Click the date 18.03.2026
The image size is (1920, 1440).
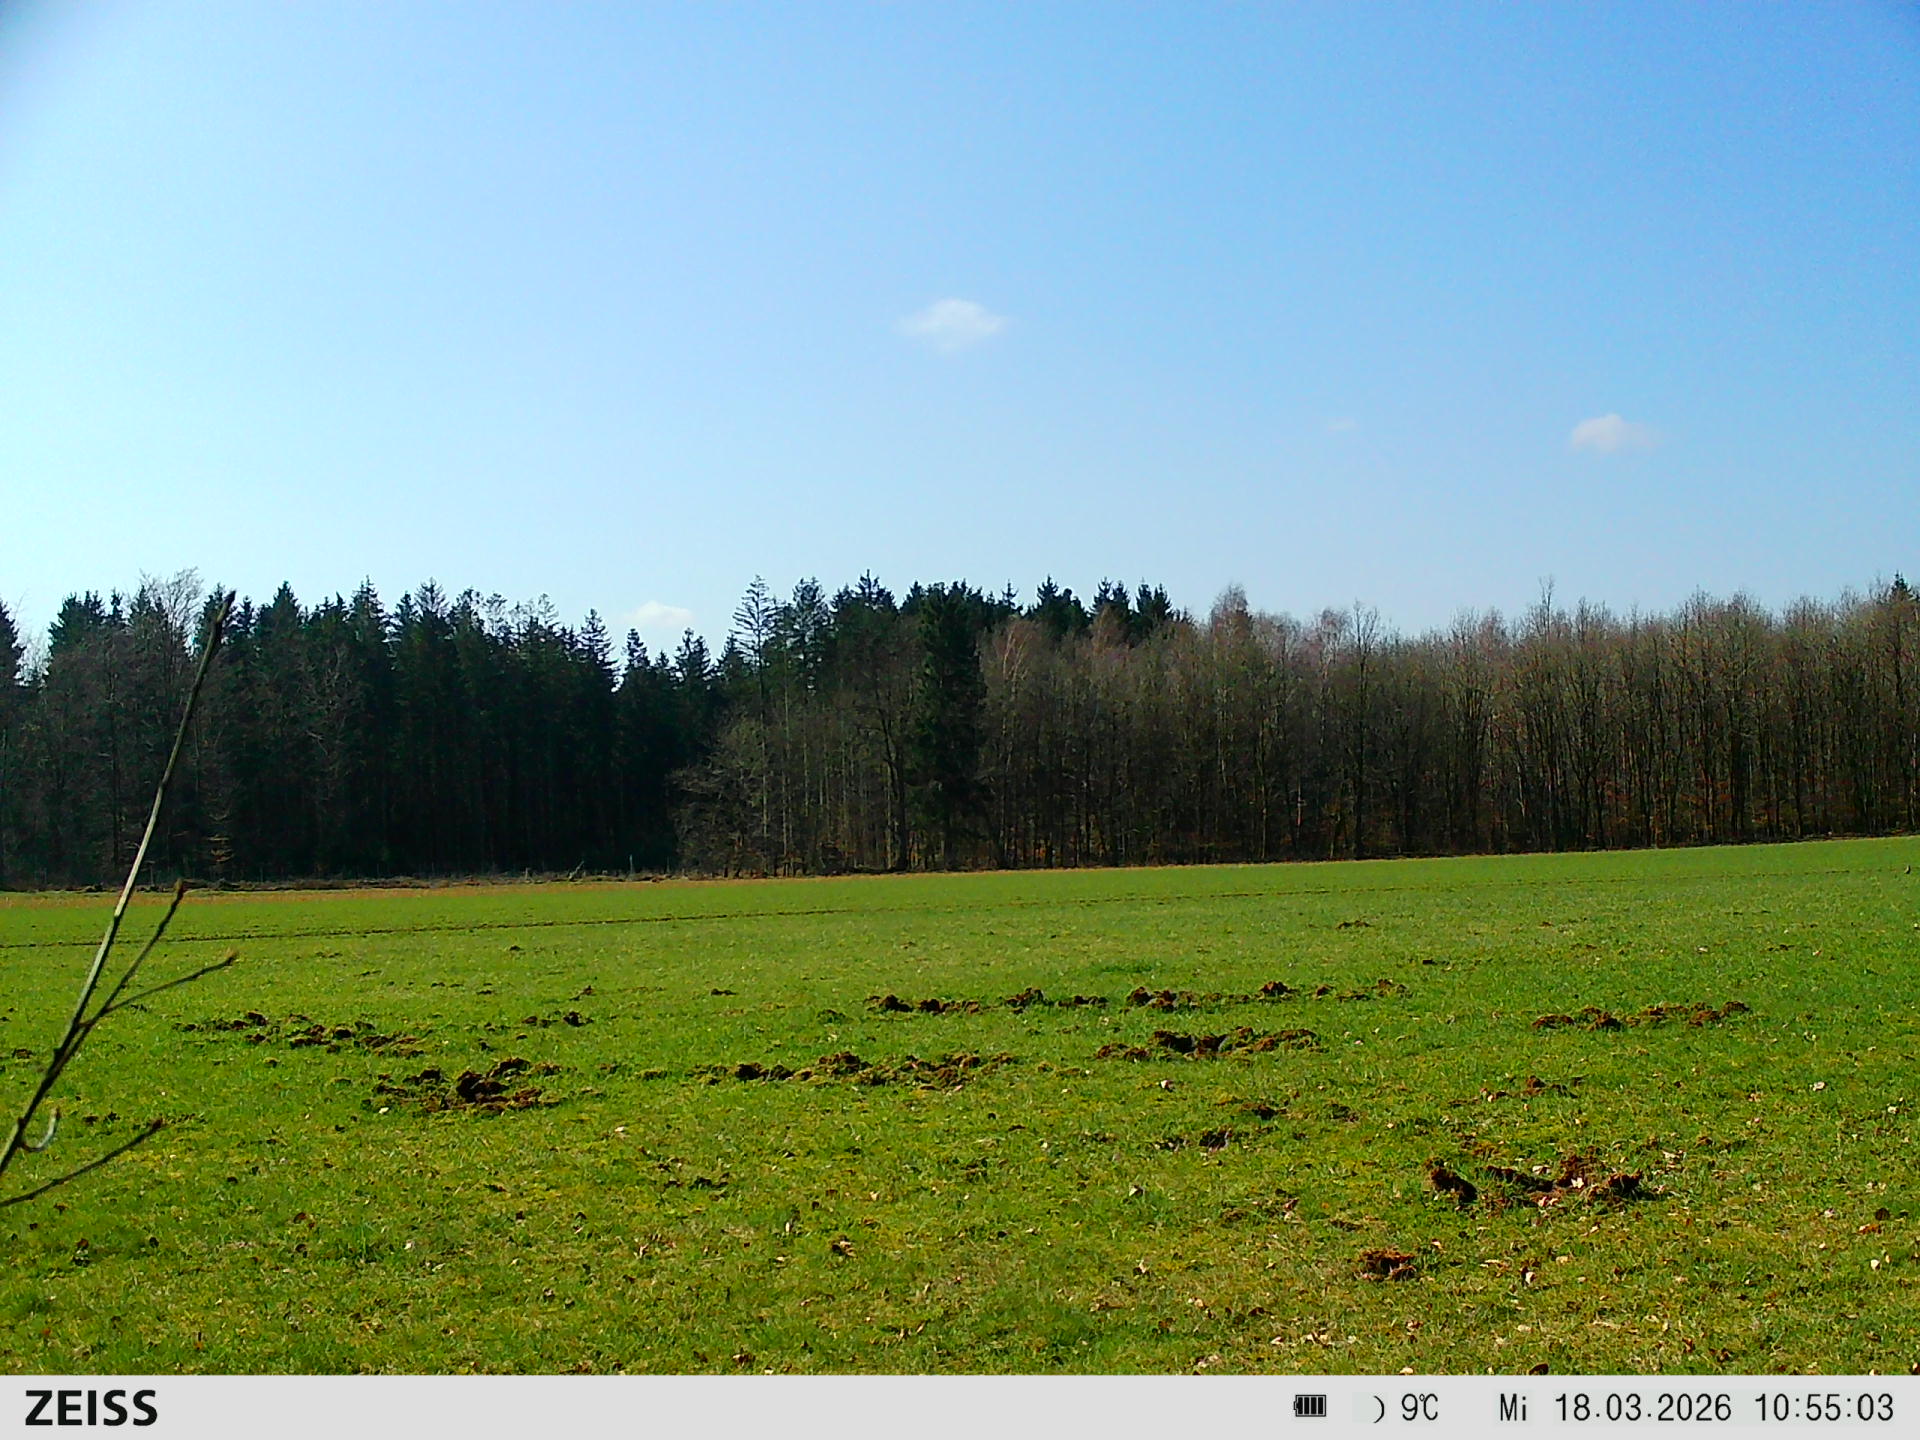click(1642, 1408)
